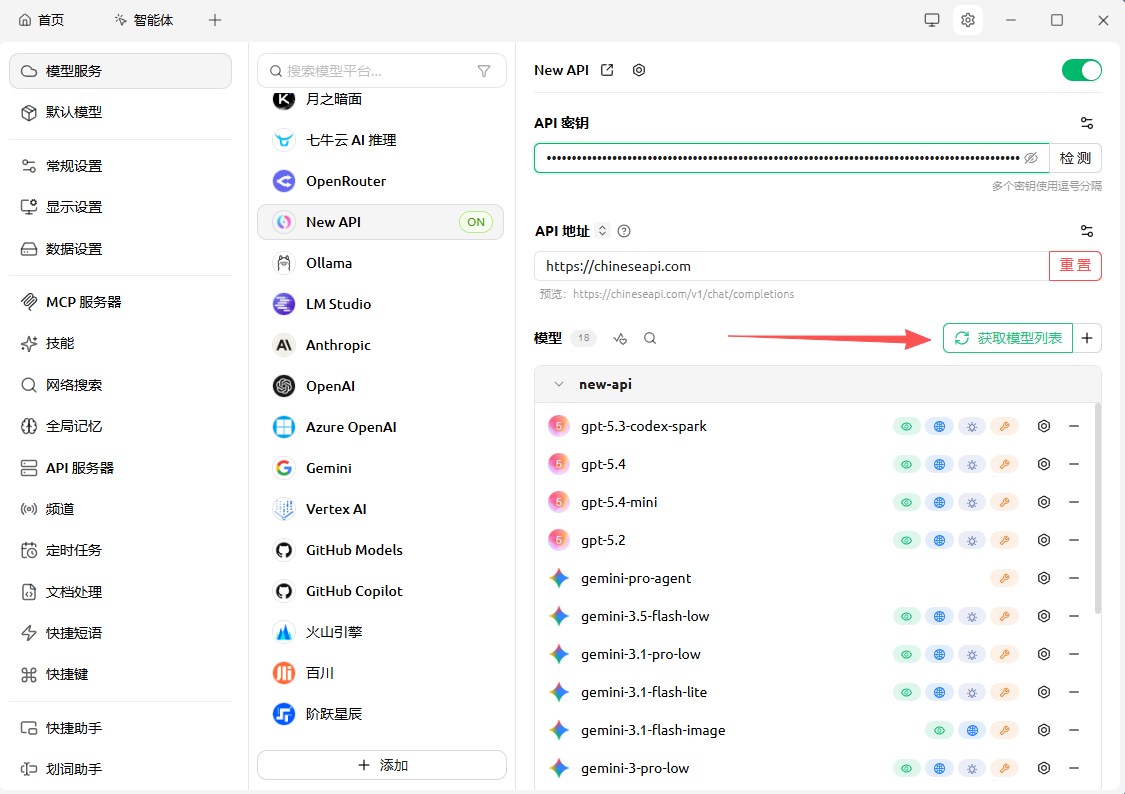Switch to the 智能体 tab
Screen dimensions: 1125x794
(144, 20)
